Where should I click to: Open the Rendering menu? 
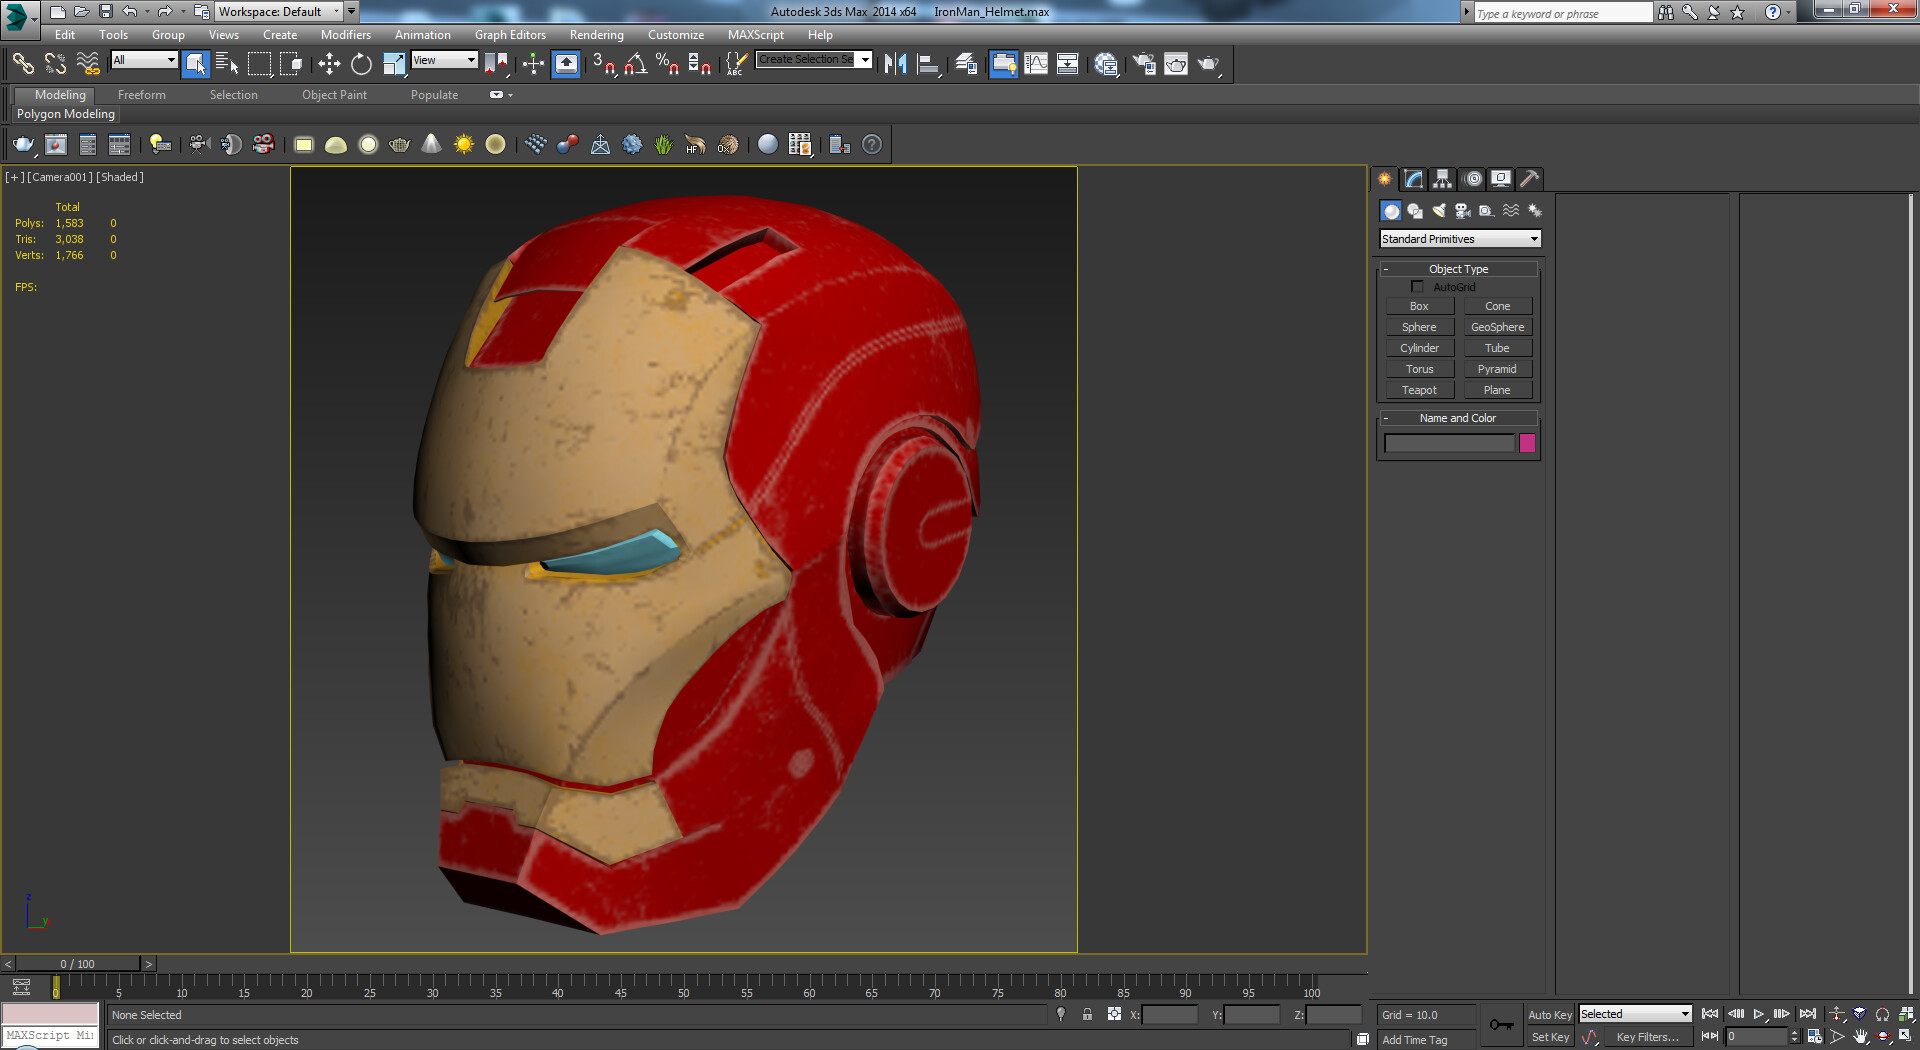(x=596, y=35)
